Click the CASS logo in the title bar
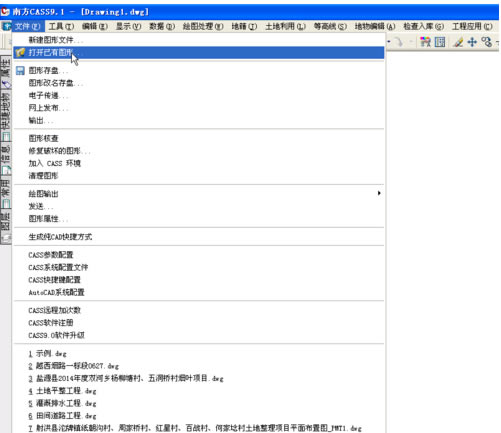Image resolution: width=501 pixels, height=433 pixels. pyautogui.click(x=5, y=12)
